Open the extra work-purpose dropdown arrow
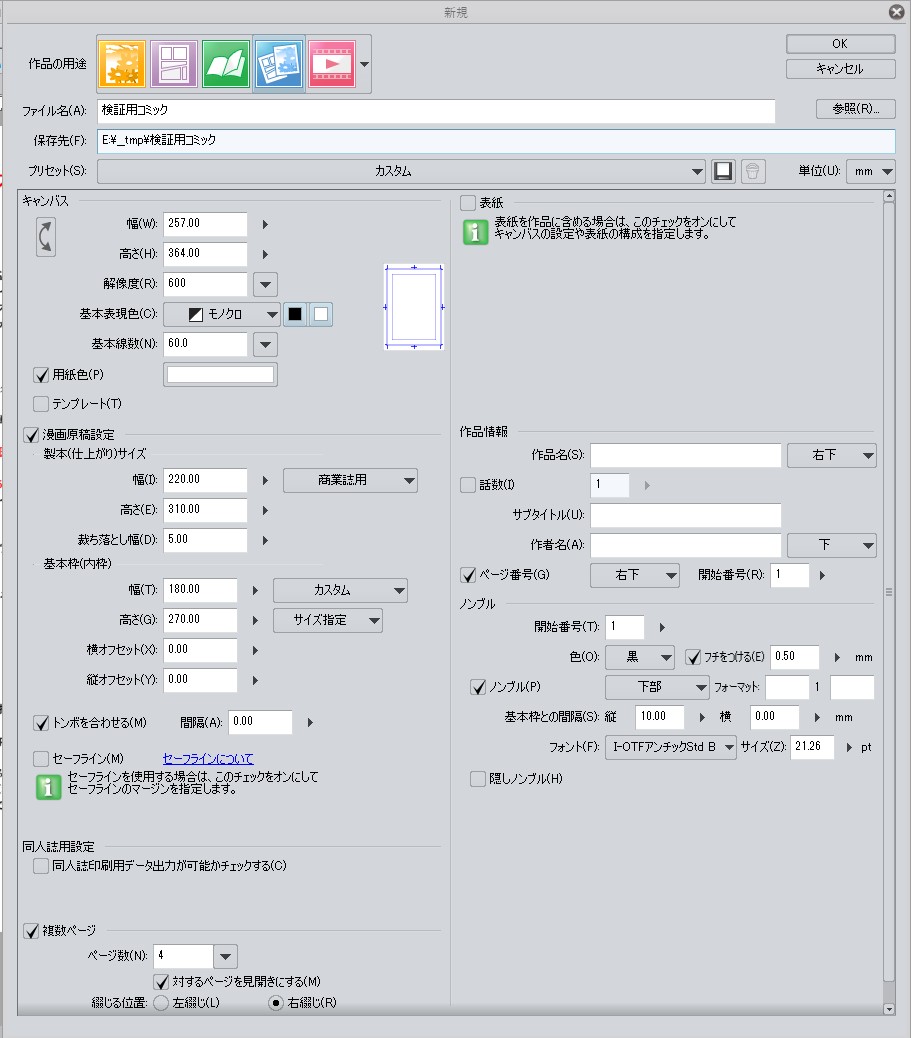 pos(364,64)
